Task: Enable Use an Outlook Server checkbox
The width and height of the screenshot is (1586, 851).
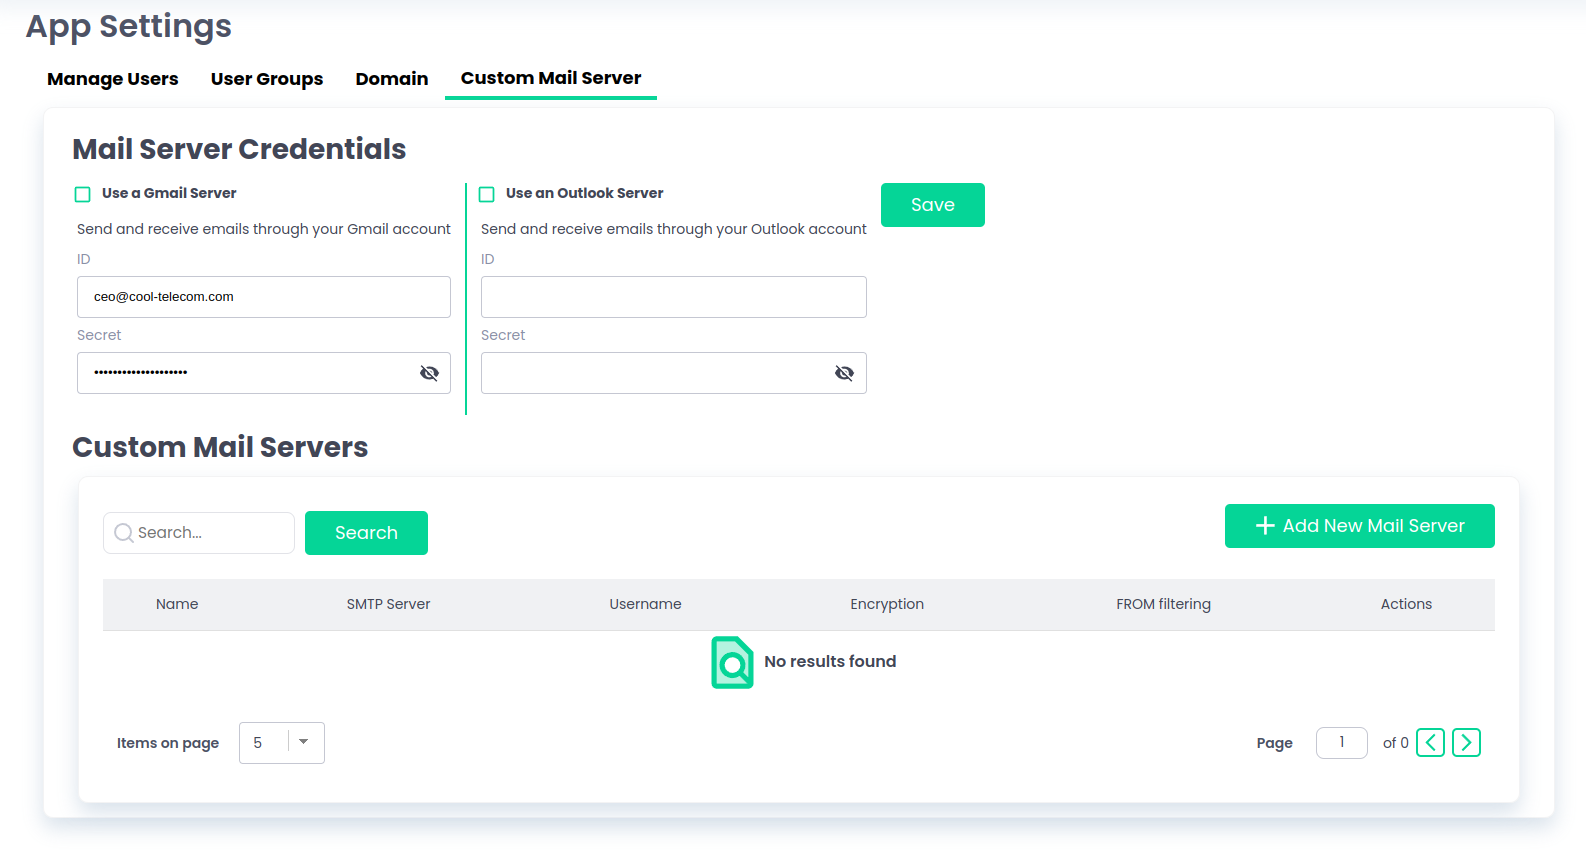Action: click(487, 194)
